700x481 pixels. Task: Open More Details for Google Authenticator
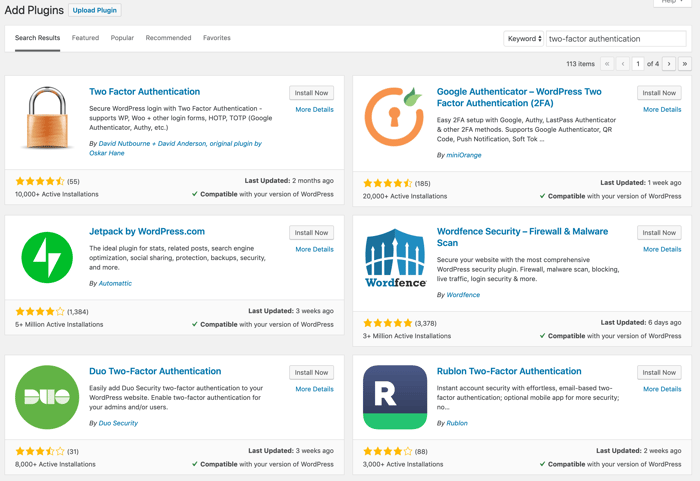click(x=662, y=109)
